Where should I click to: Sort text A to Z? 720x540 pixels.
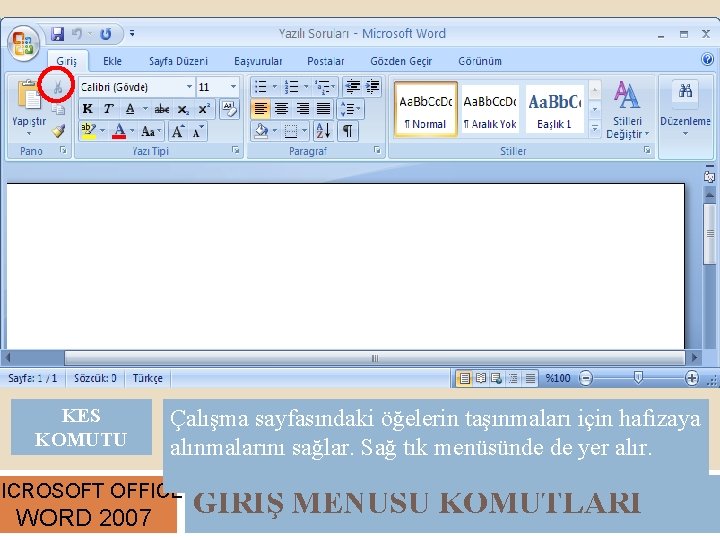coord(323,131)
